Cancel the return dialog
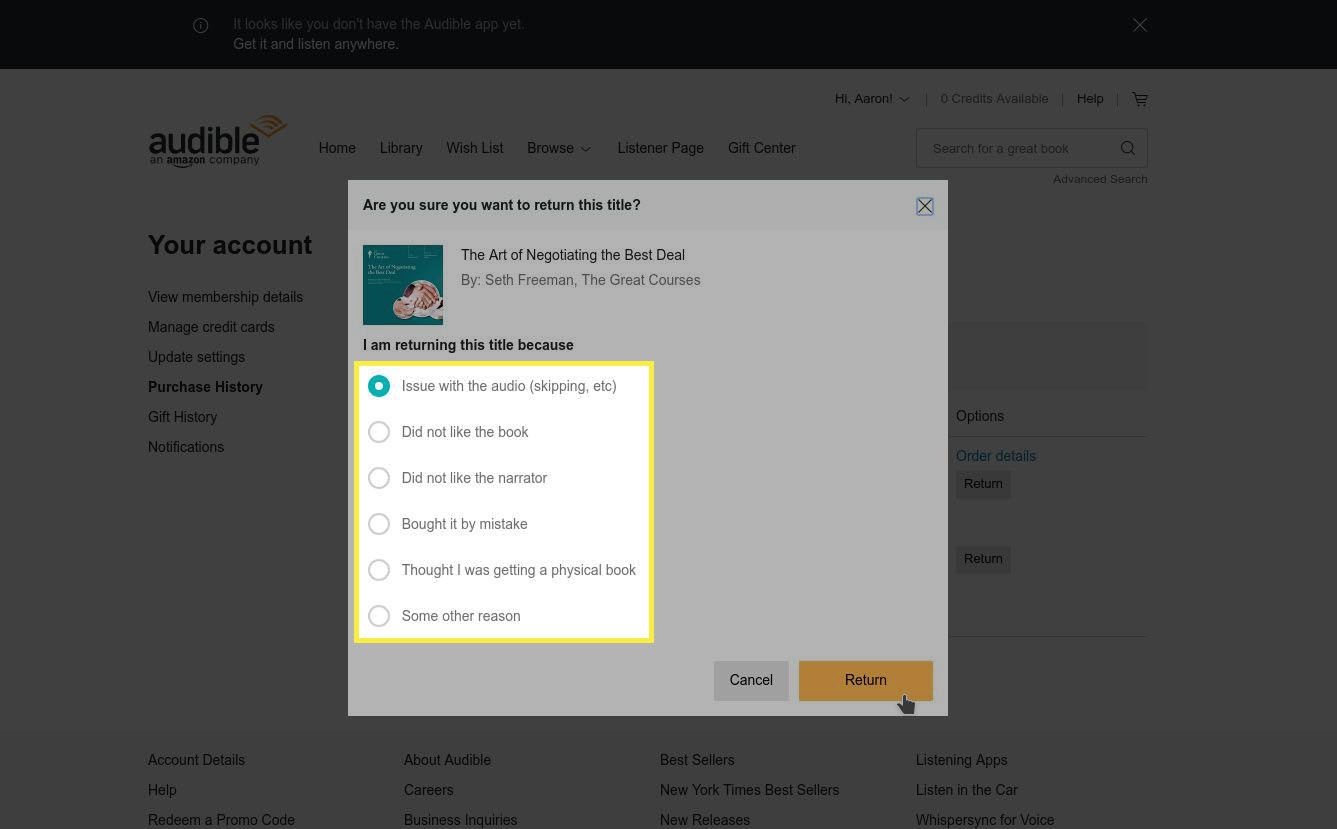 coord(751,680)
